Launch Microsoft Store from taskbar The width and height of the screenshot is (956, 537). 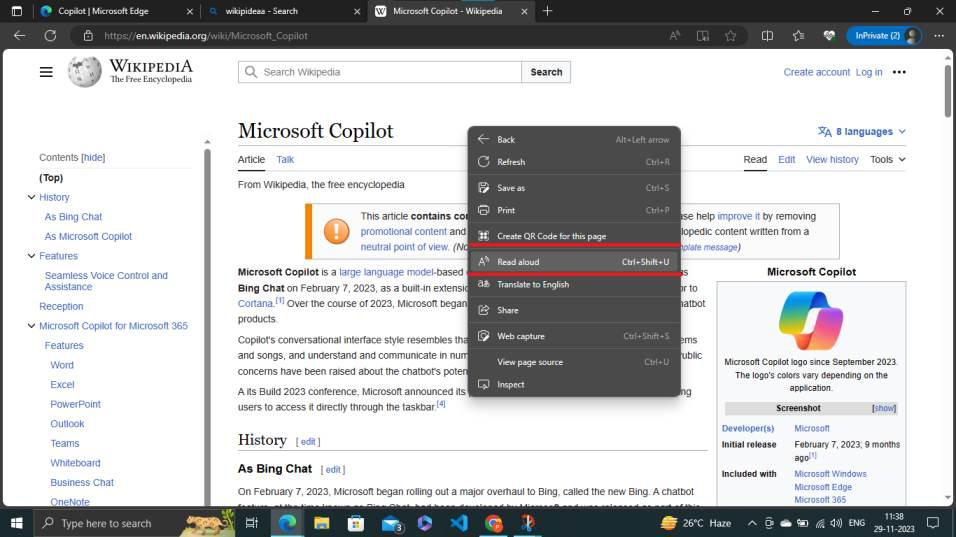pos(356,523)
